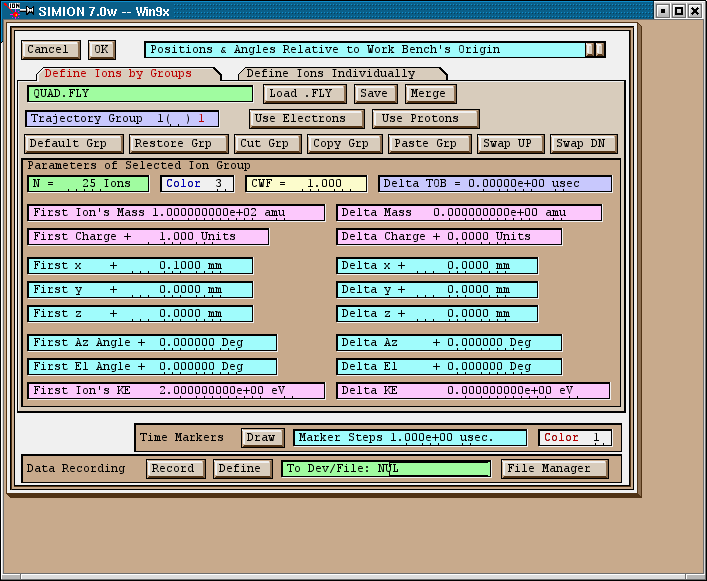Viewport: 707px width, 581px height.
Task: Swap group UP
Action: click(511, 144)
